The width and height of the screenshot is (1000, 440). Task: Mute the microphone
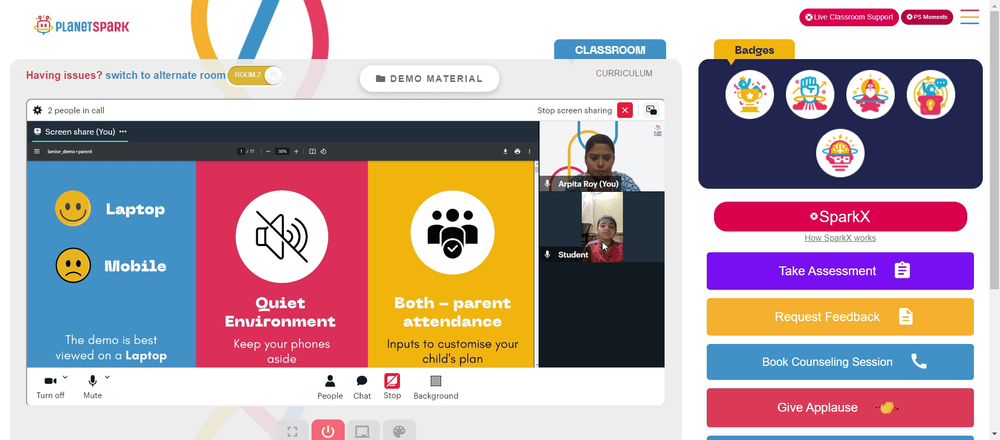tap(92, 386)
